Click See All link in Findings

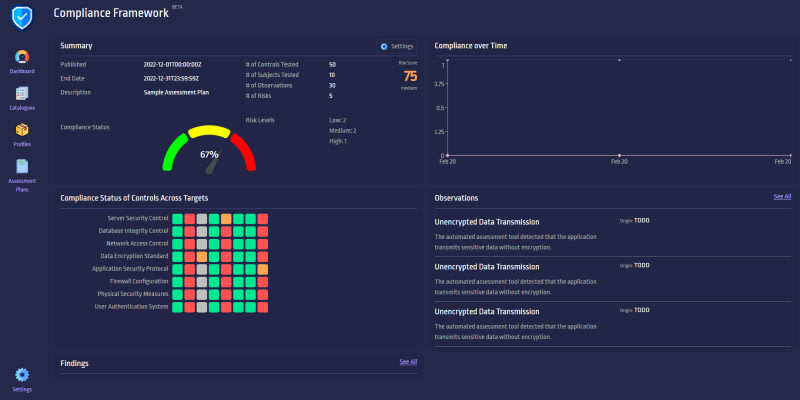[x=408, y=362]
